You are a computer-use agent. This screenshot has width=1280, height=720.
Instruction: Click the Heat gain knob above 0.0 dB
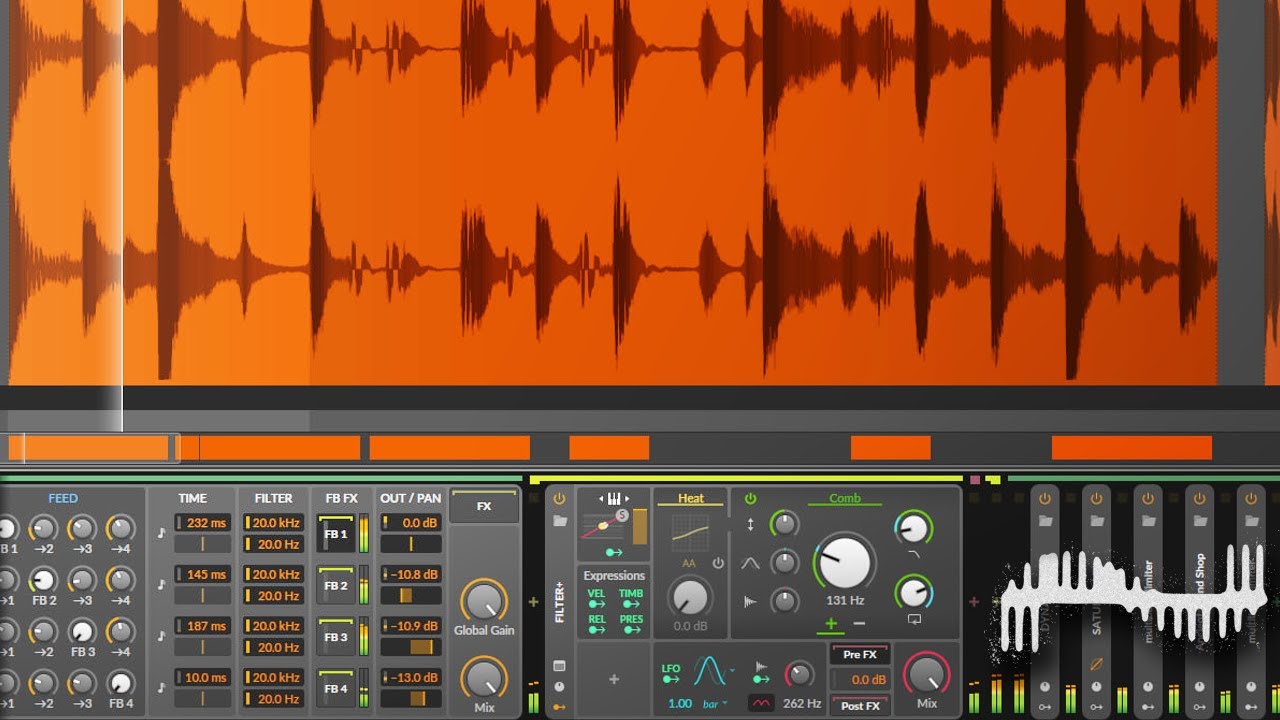690,598
